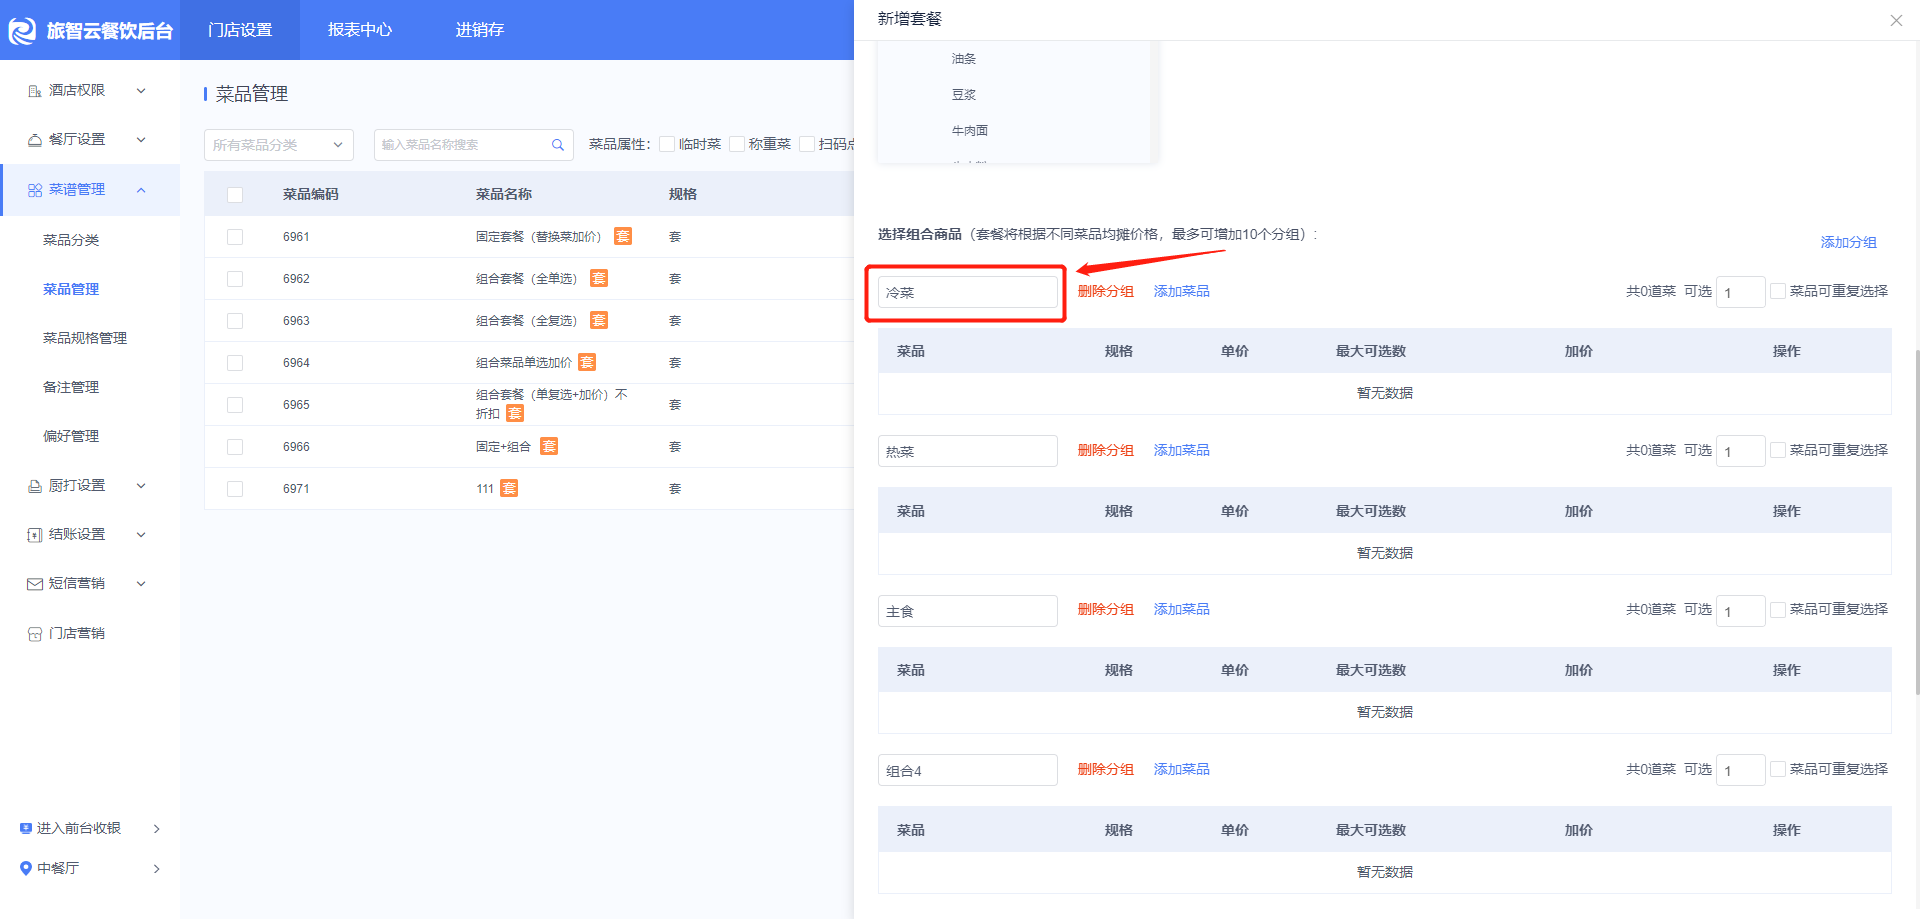Click the 套 badge on row 6961
Image resolution: width=1920 pixels, height=919 pixels.
tap(623, 236)
